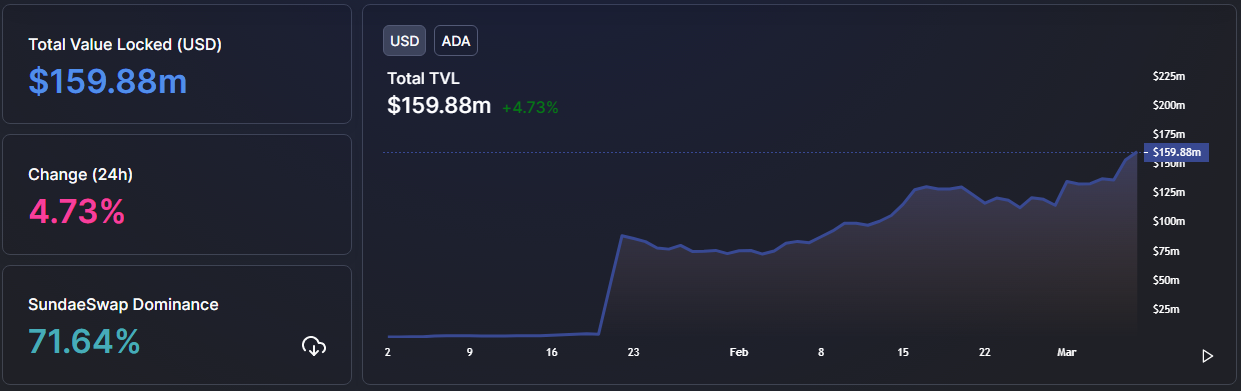This screenshot has width=1241, height=391.
Task: Click the $200m y-axis label
Action: tap(1168, 105)
